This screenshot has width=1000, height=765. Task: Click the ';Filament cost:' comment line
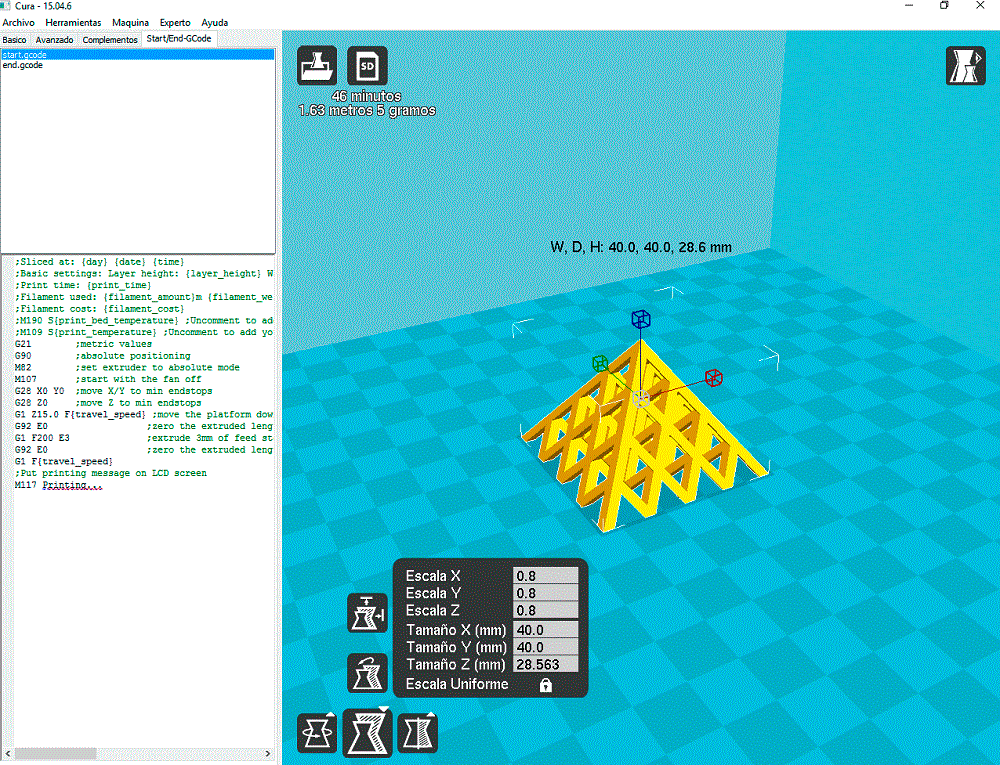(99, 309)
